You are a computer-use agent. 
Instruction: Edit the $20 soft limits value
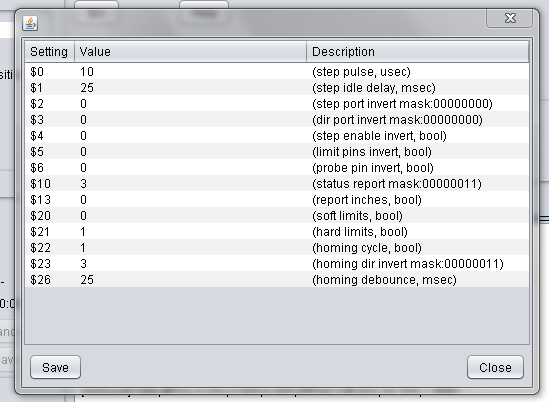[x=190, y=216]
